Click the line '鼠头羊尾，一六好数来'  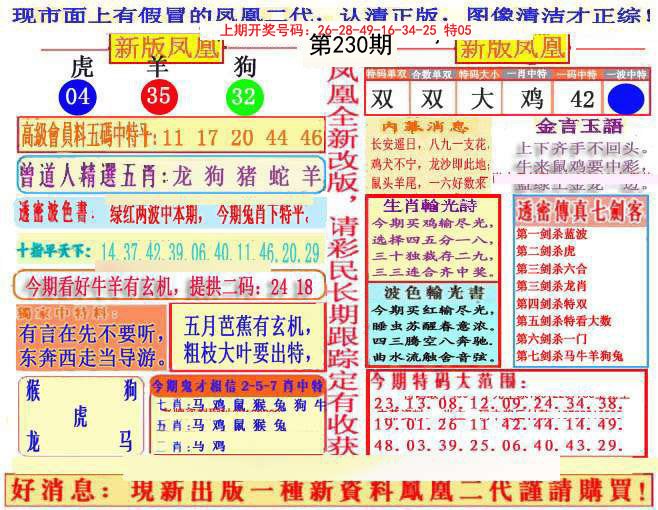[428, 183]
